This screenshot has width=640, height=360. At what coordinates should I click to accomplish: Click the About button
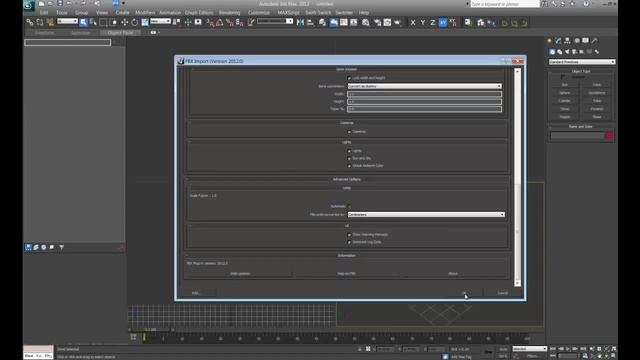(453, 273)
